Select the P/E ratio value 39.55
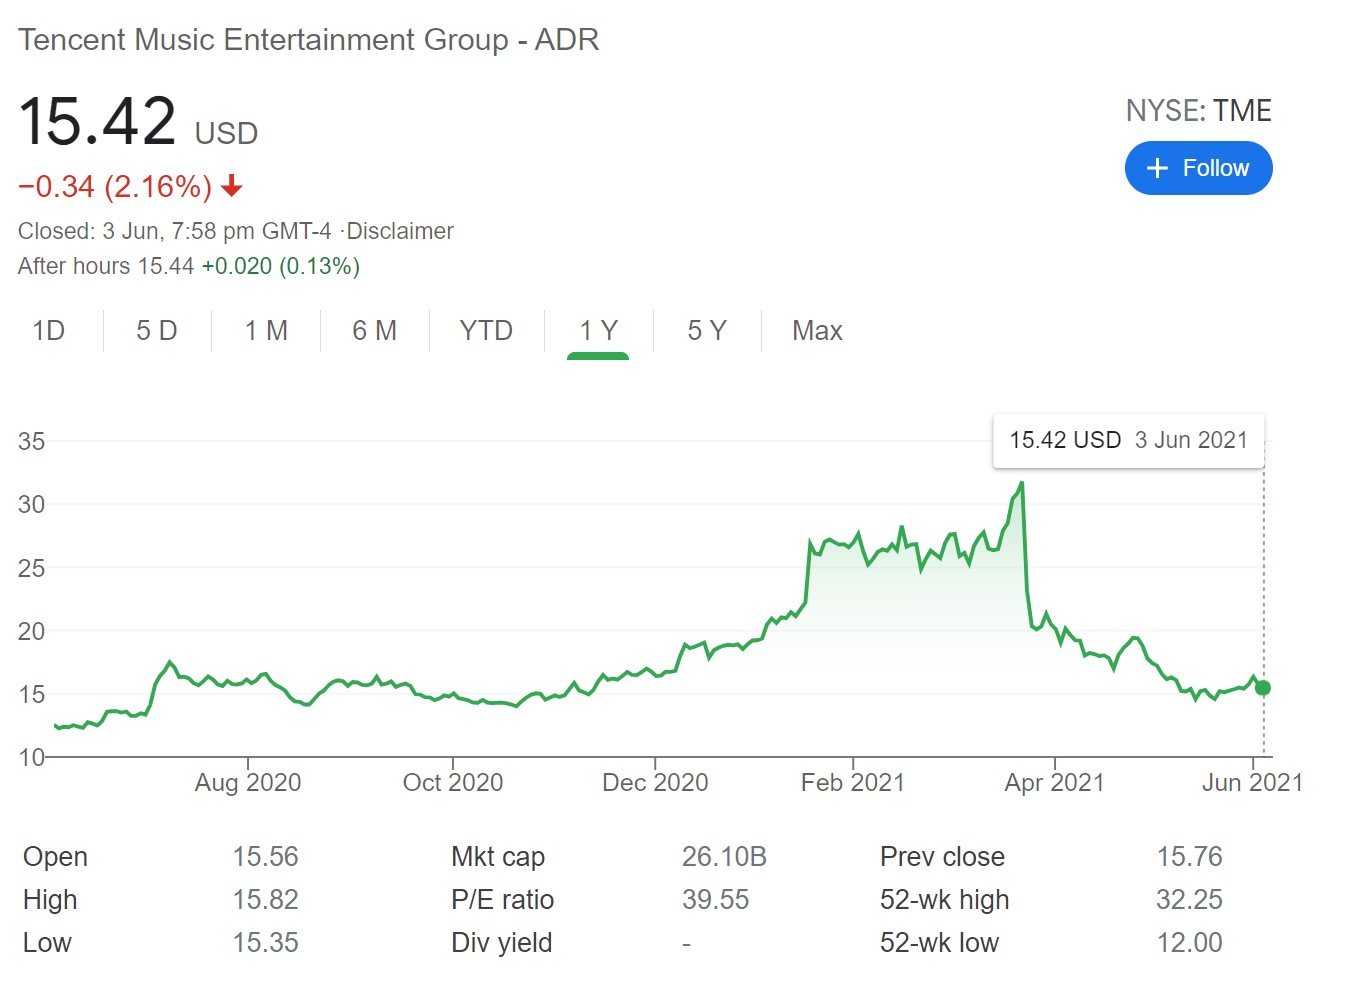Viewport: 1346px width, 1005px height. (716, 899)
